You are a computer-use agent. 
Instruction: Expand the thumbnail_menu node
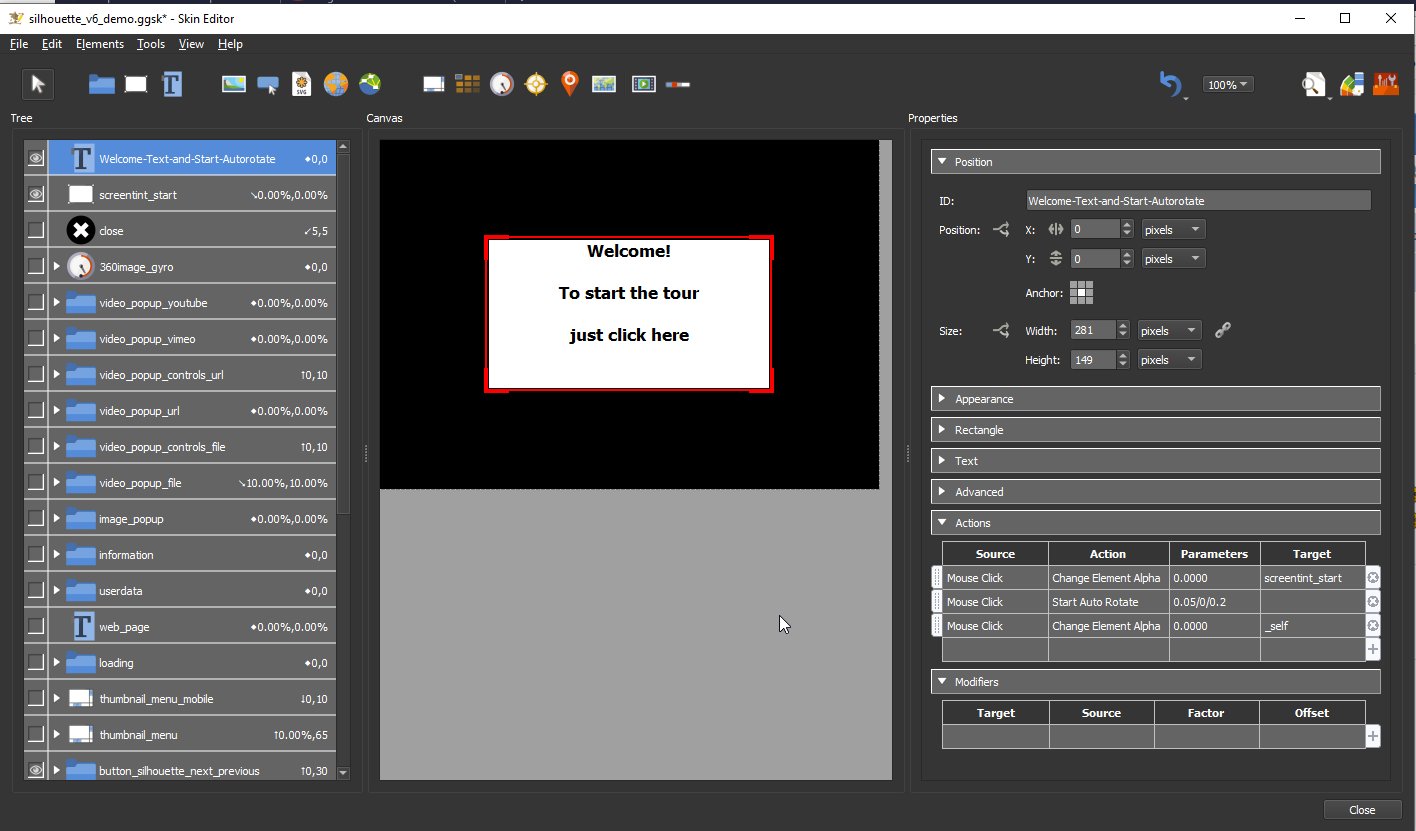(57, 735)
